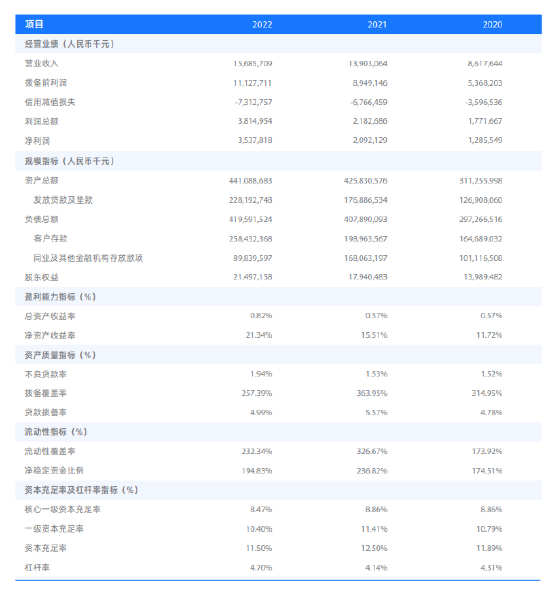
Task: Click 营业收入 value for 2022
Action: point(252,63)
